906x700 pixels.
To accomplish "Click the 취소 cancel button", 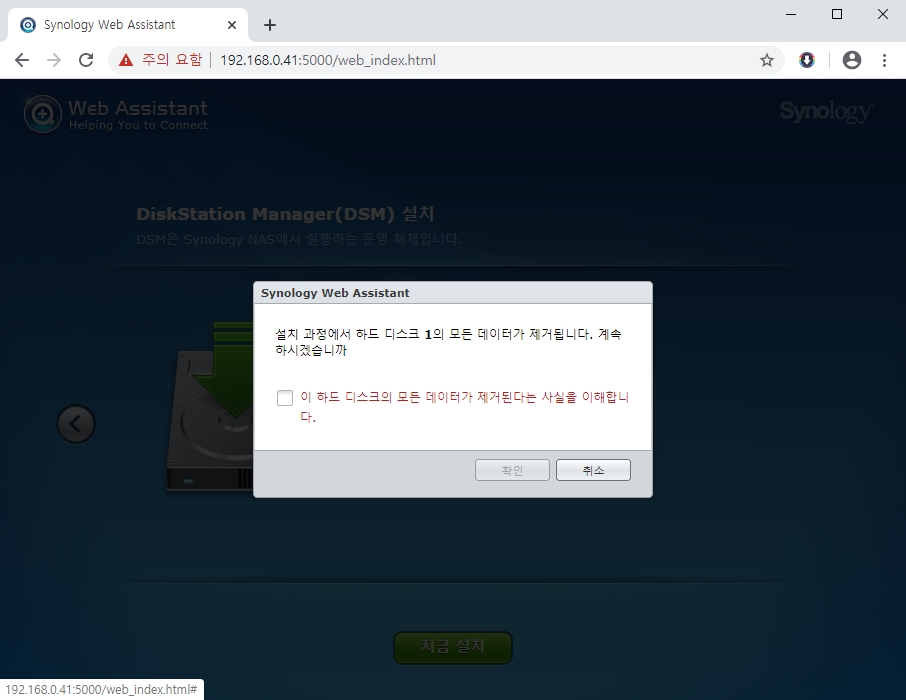I will tap(593, 470).
